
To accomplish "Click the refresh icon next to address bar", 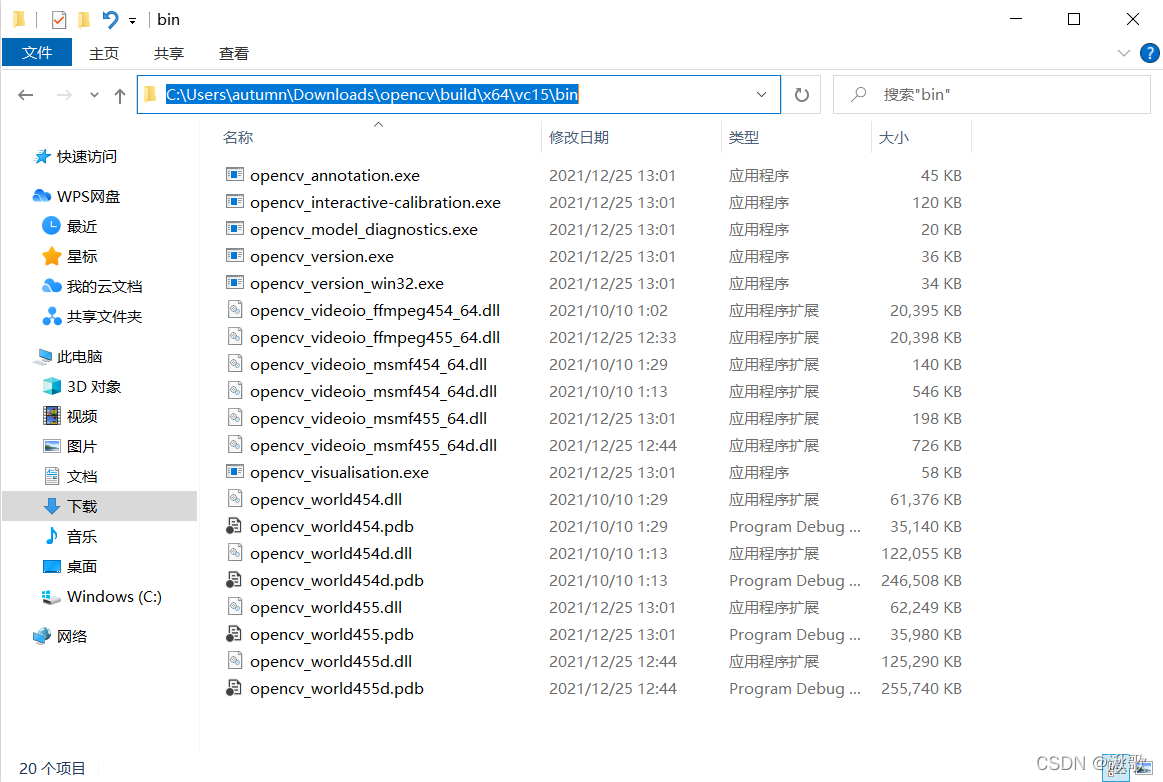I will (x=801, y=94).
